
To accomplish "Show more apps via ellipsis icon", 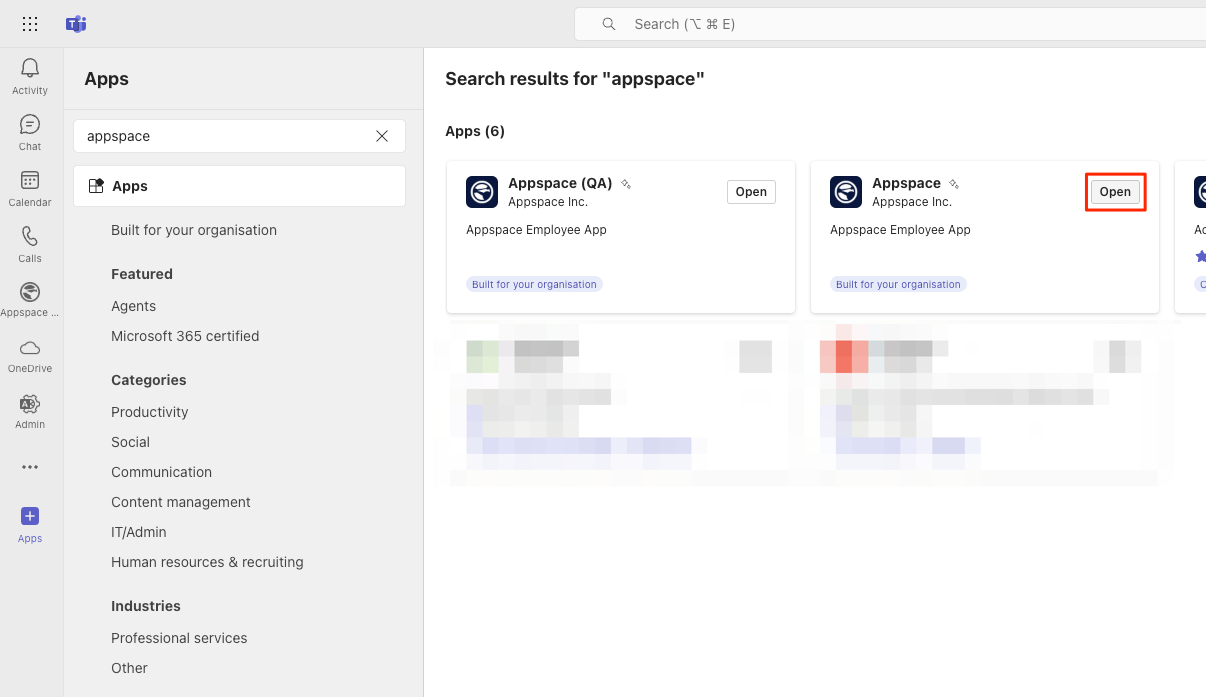I will pos(30,467).
